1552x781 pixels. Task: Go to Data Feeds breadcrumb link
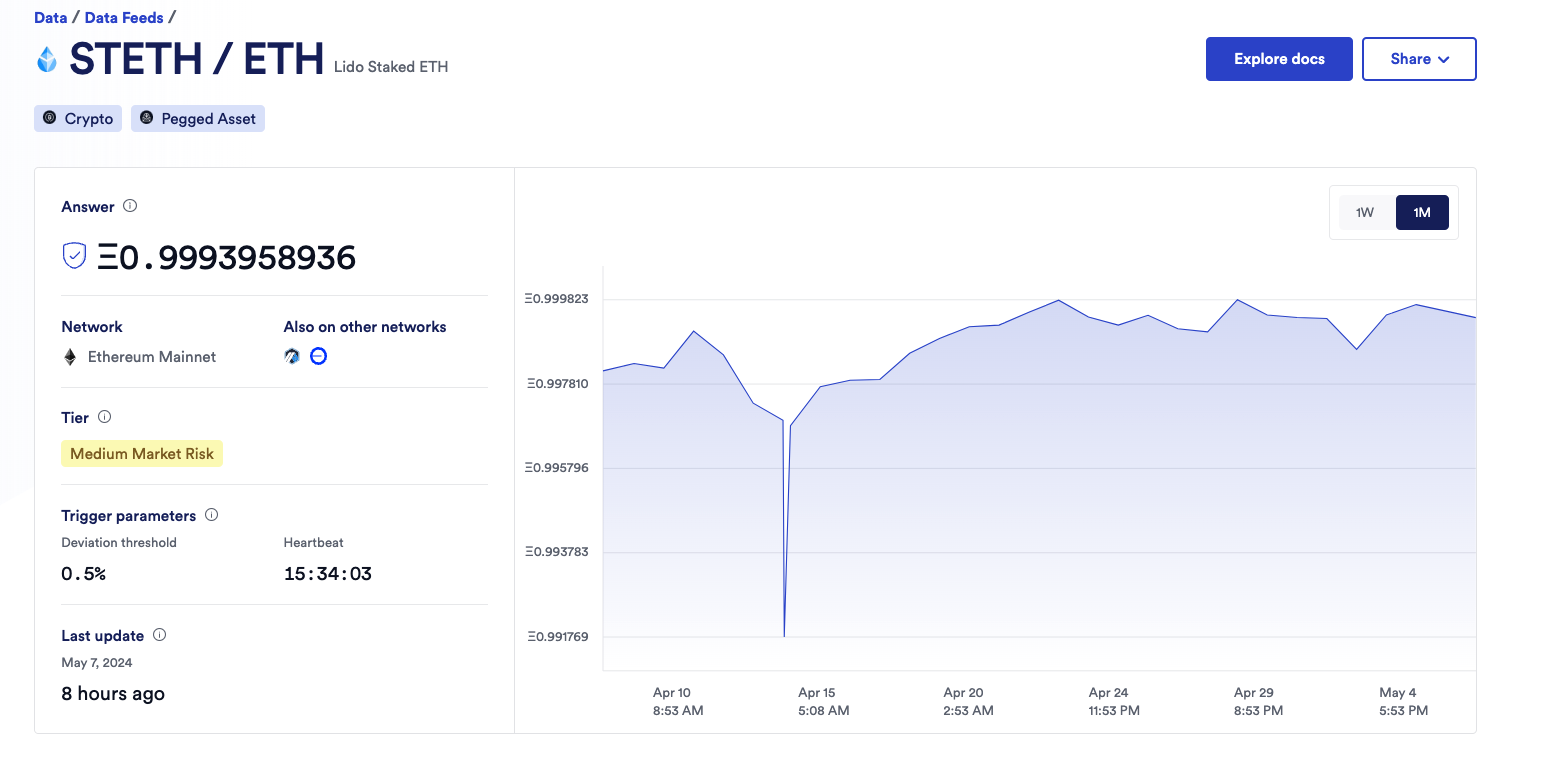coord(124,17)
